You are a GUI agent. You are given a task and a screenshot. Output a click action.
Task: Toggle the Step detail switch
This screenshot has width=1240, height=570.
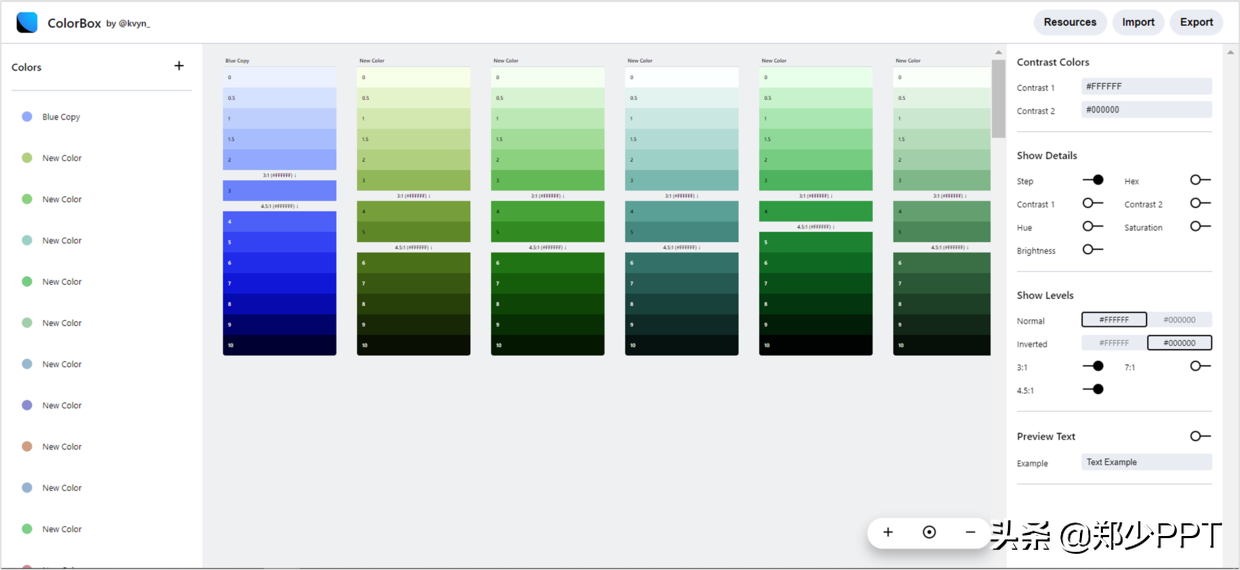click(1093, 180)
